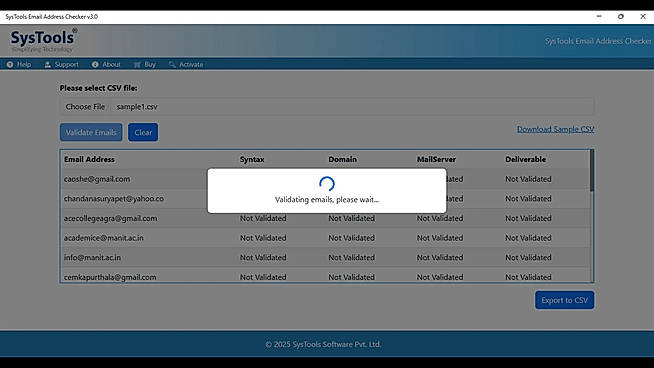Open the Buy menu item
Screen dimensions: 654x368
145,65
